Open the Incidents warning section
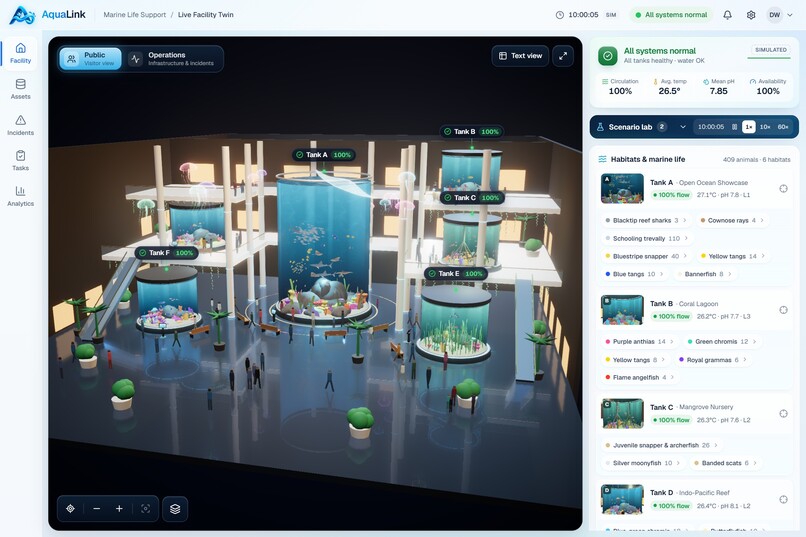The image size is (806, 537). pos(20,125)
